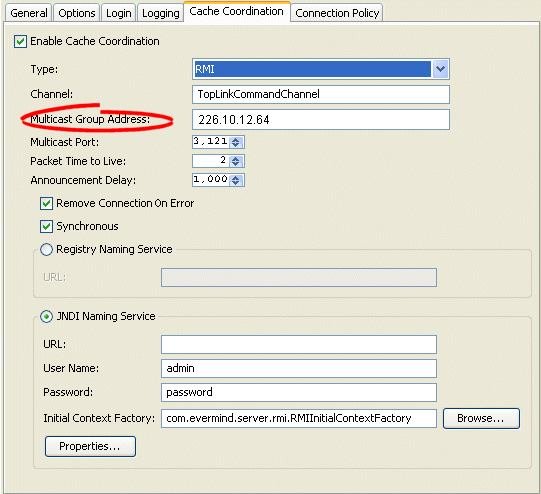The width and height of the screenshot is (541, 494).
Task: Select Registry Naming Service radio button
Action: click(46, 249)
